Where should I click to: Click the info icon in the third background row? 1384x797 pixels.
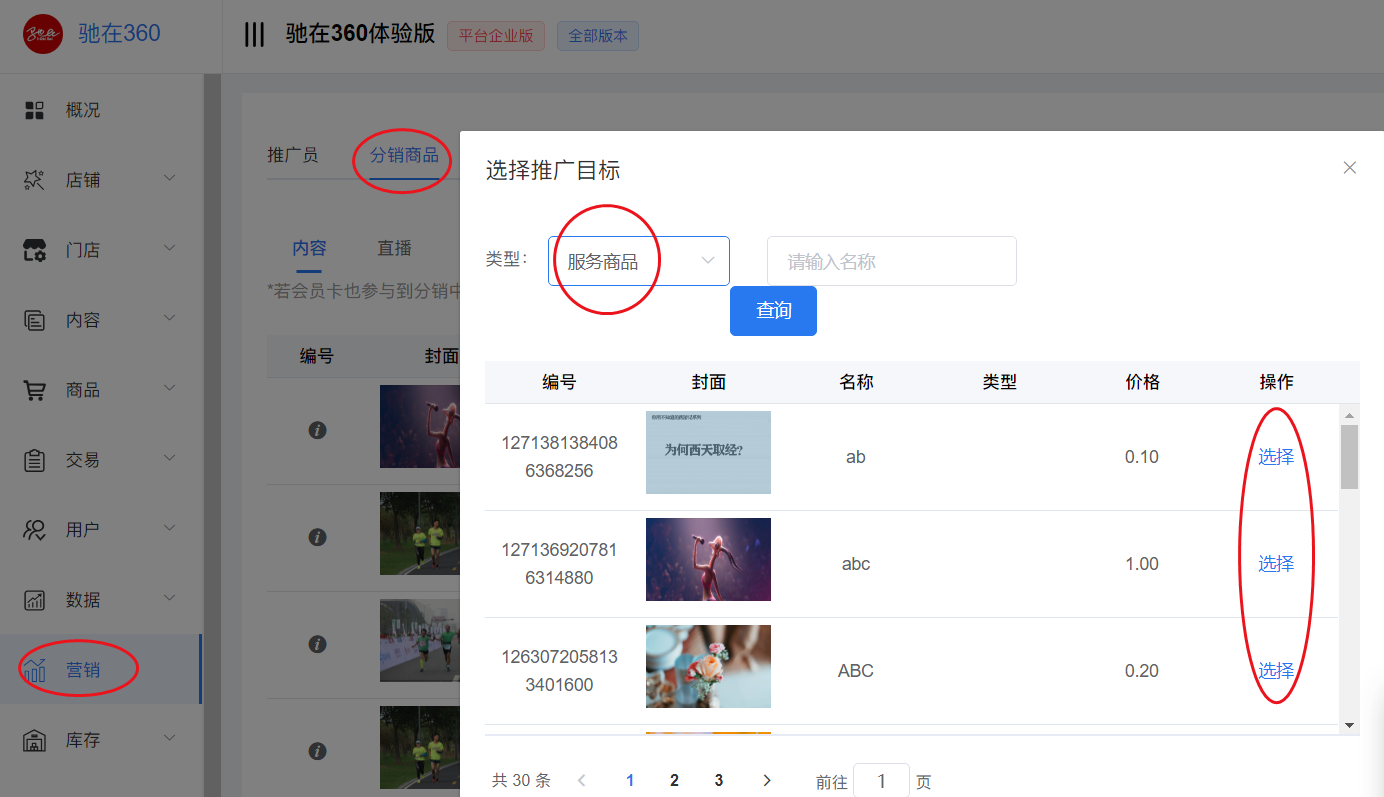[318, 644]
